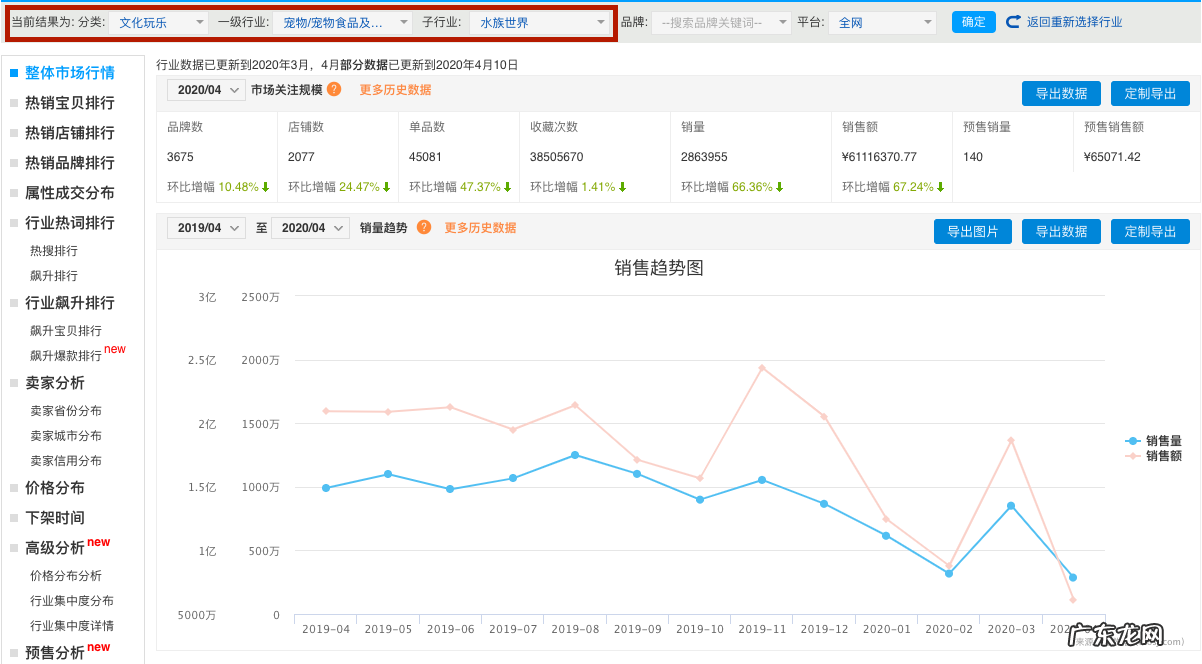
Task: Click the square icon beside 卖家分析
Action: tap(14, 382)
